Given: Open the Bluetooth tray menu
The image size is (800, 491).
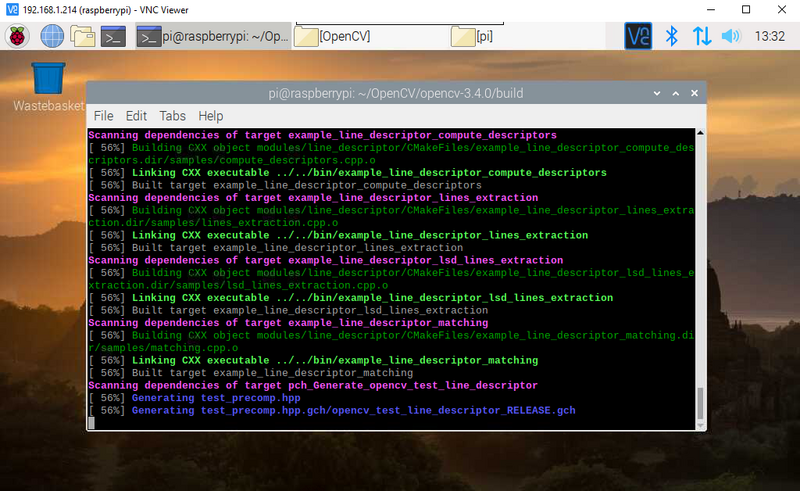Looking at the screenshot, I should click(671, 36).
